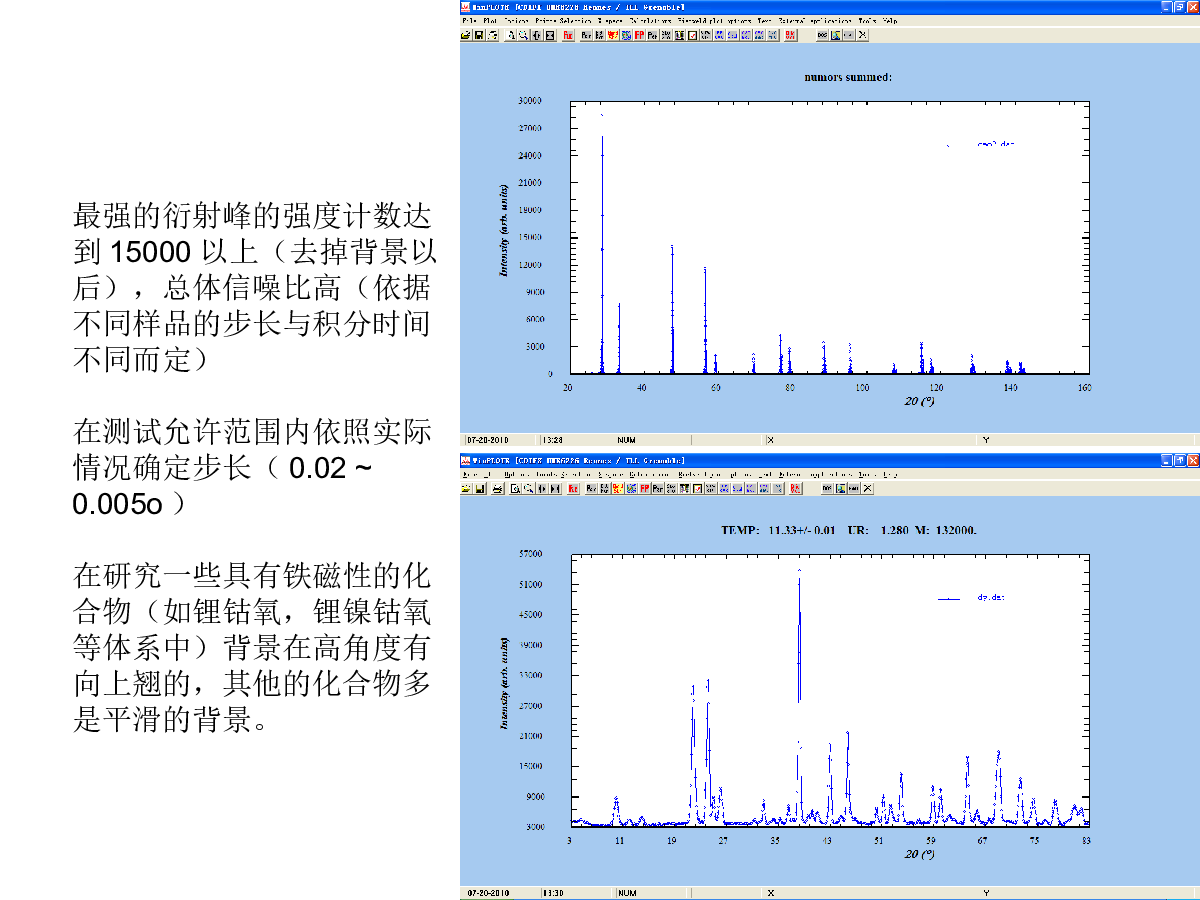Open Calculations menu in upper WinPLOTR window
Screen dimensions: 1200x900
pyautogui.click(x=650, y=21)
